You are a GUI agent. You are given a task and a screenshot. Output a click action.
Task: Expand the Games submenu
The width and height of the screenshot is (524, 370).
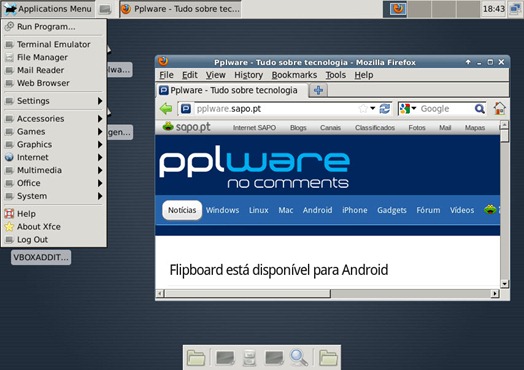point(54,132)
